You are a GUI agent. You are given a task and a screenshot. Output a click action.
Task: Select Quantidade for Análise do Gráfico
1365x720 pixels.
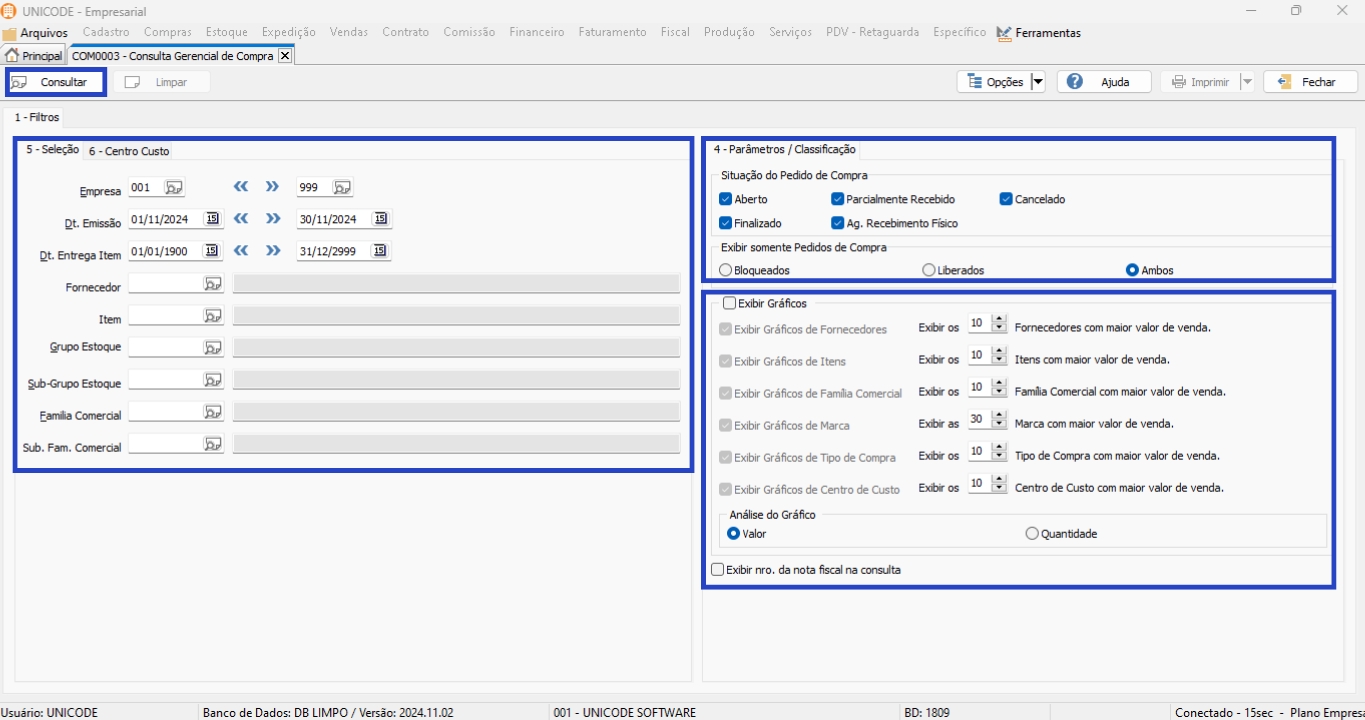tap(1032, 534)
